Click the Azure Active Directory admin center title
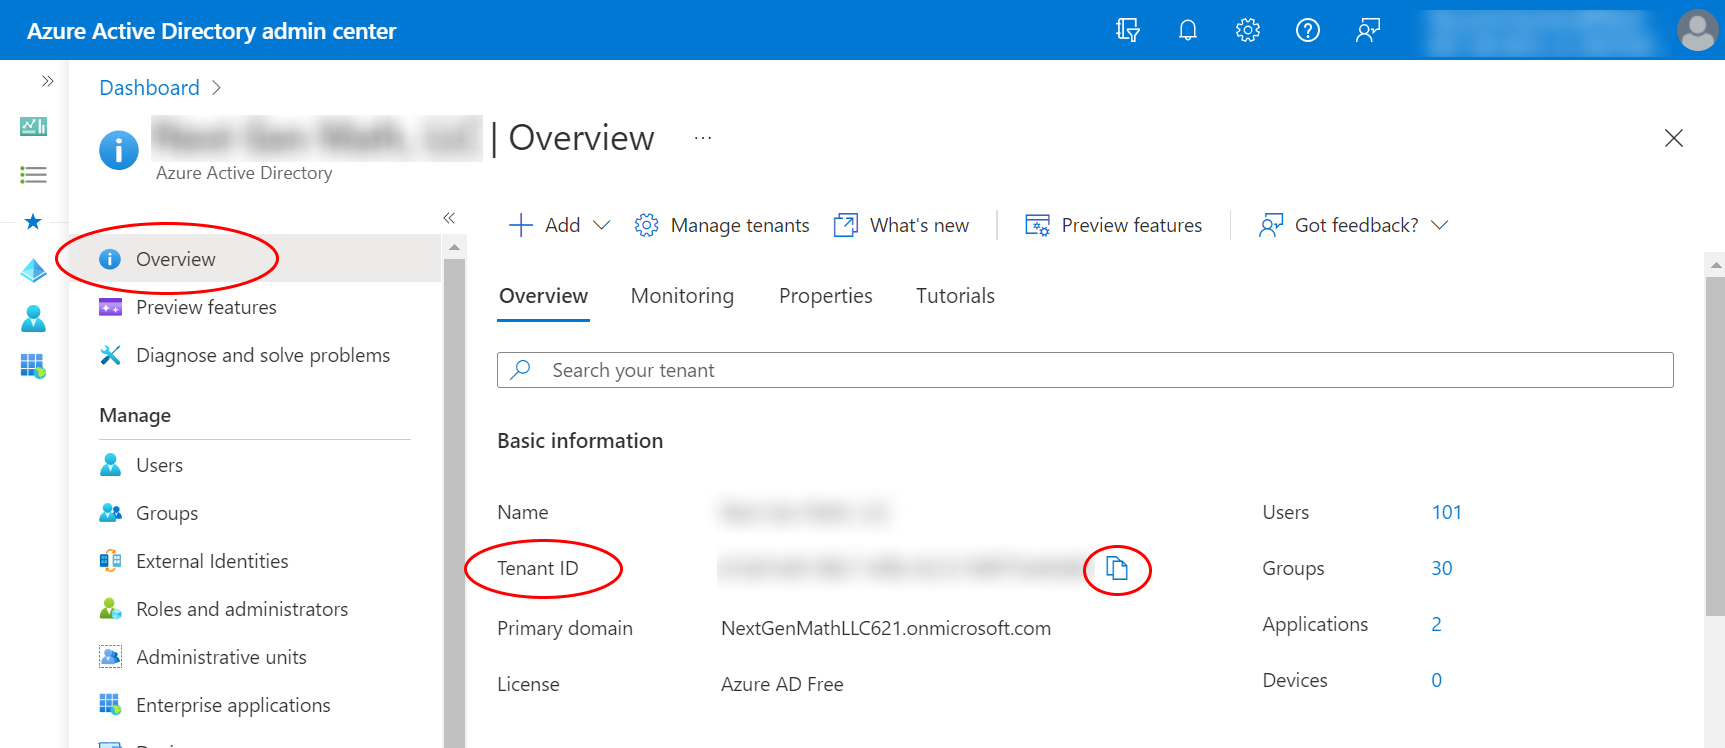The height and width of the screenshot is (748, 1725). pyautogui.click(x=212, y=31)
